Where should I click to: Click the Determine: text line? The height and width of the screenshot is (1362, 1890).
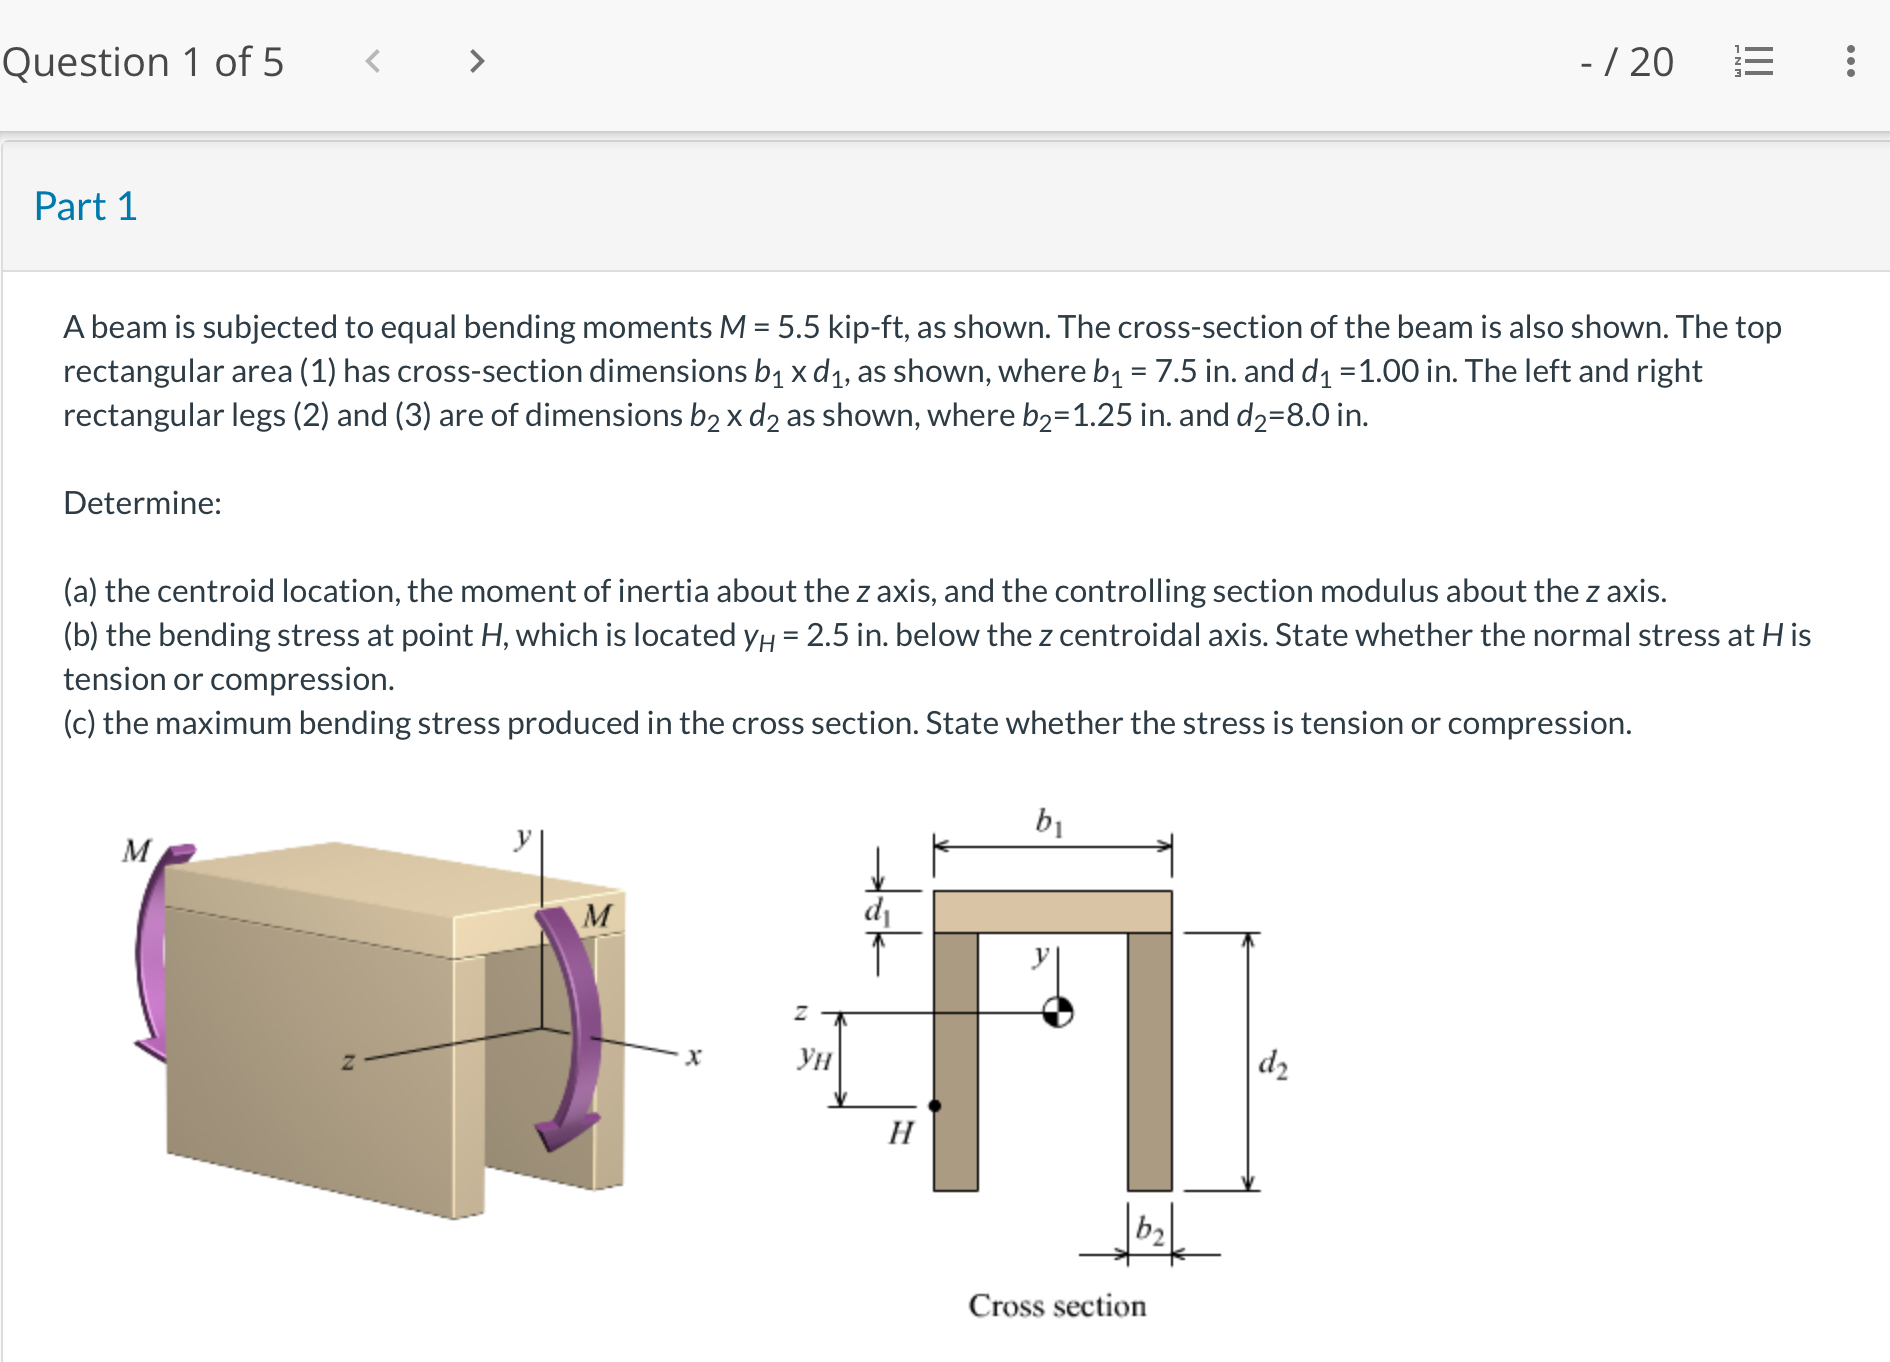point(141,503)
